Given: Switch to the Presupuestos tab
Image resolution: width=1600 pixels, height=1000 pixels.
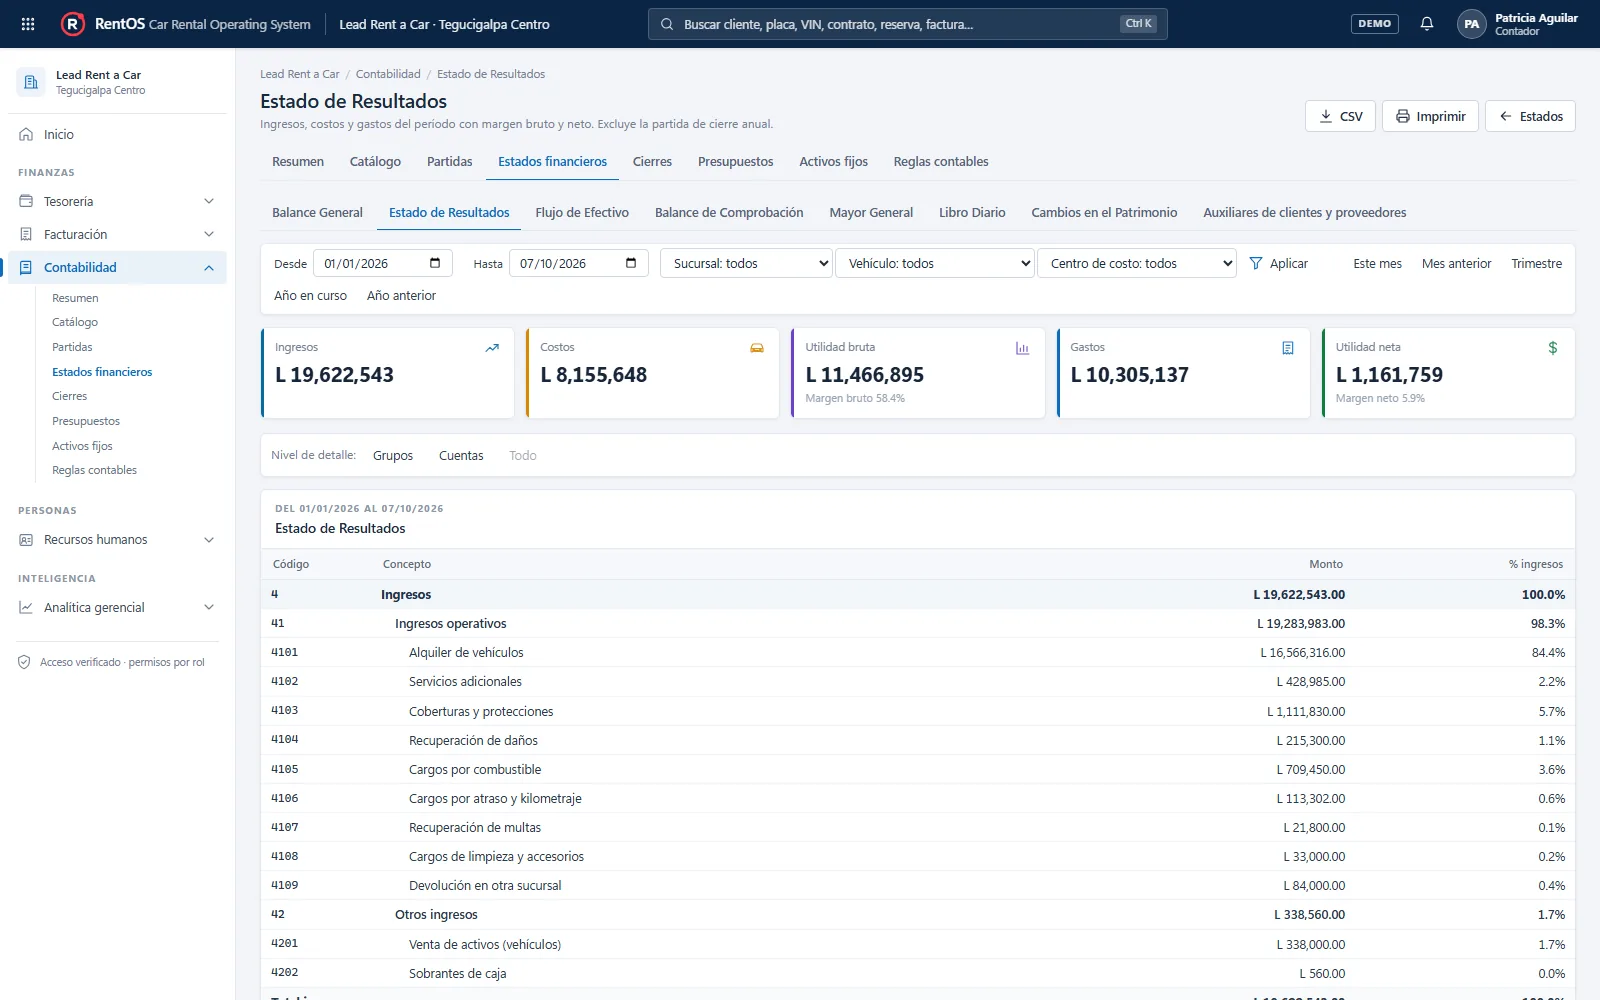Looking at the screenshot, I should tap(736, 161).
